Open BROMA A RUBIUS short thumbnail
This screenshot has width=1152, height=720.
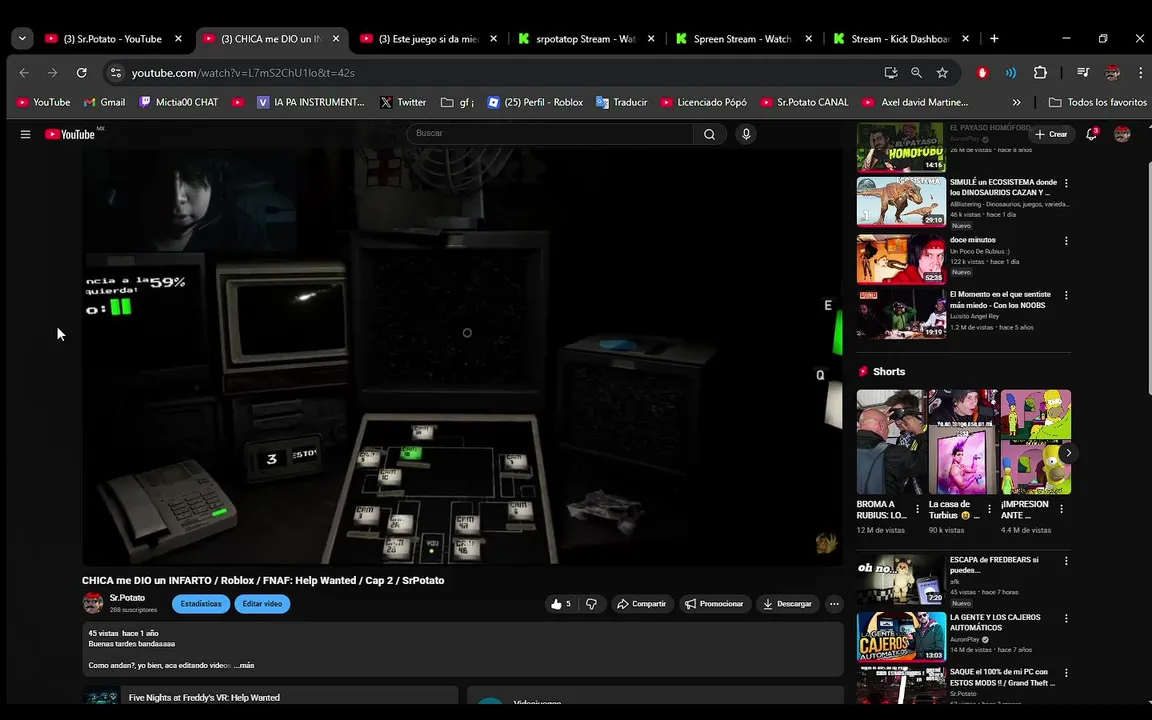[x=891, y=442]
